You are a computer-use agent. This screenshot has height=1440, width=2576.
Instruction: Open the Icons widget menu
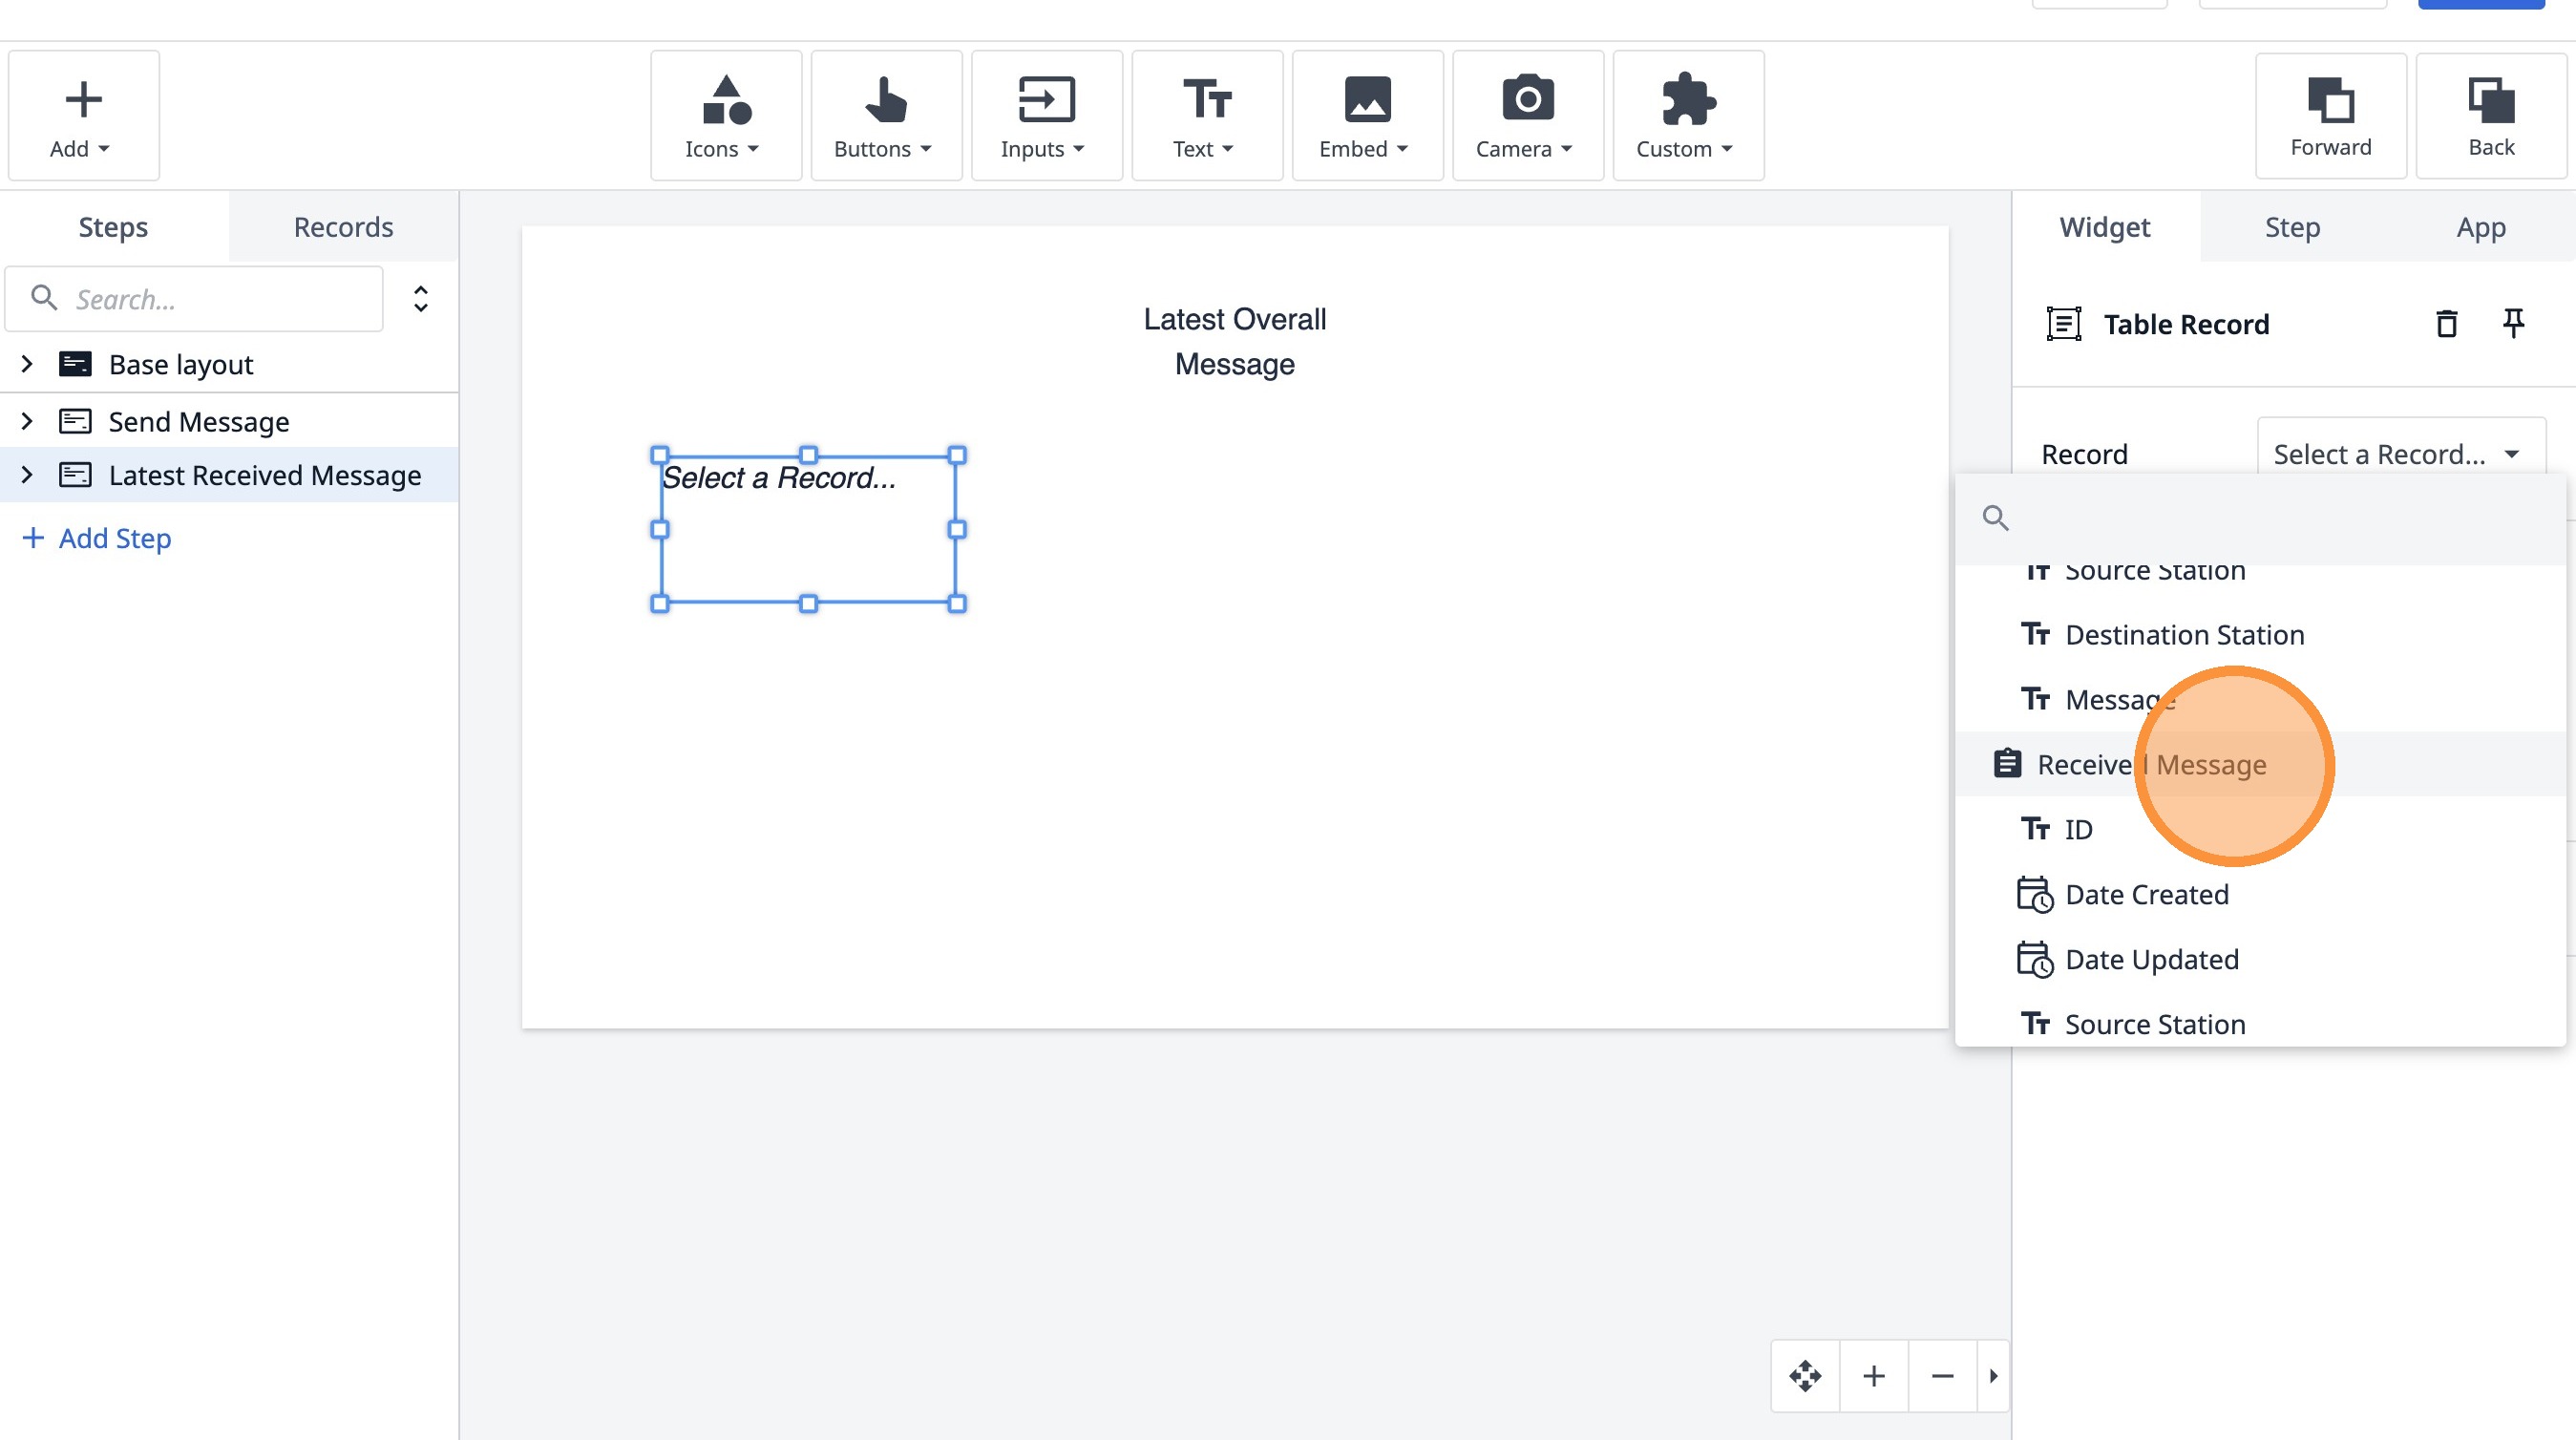725,116
